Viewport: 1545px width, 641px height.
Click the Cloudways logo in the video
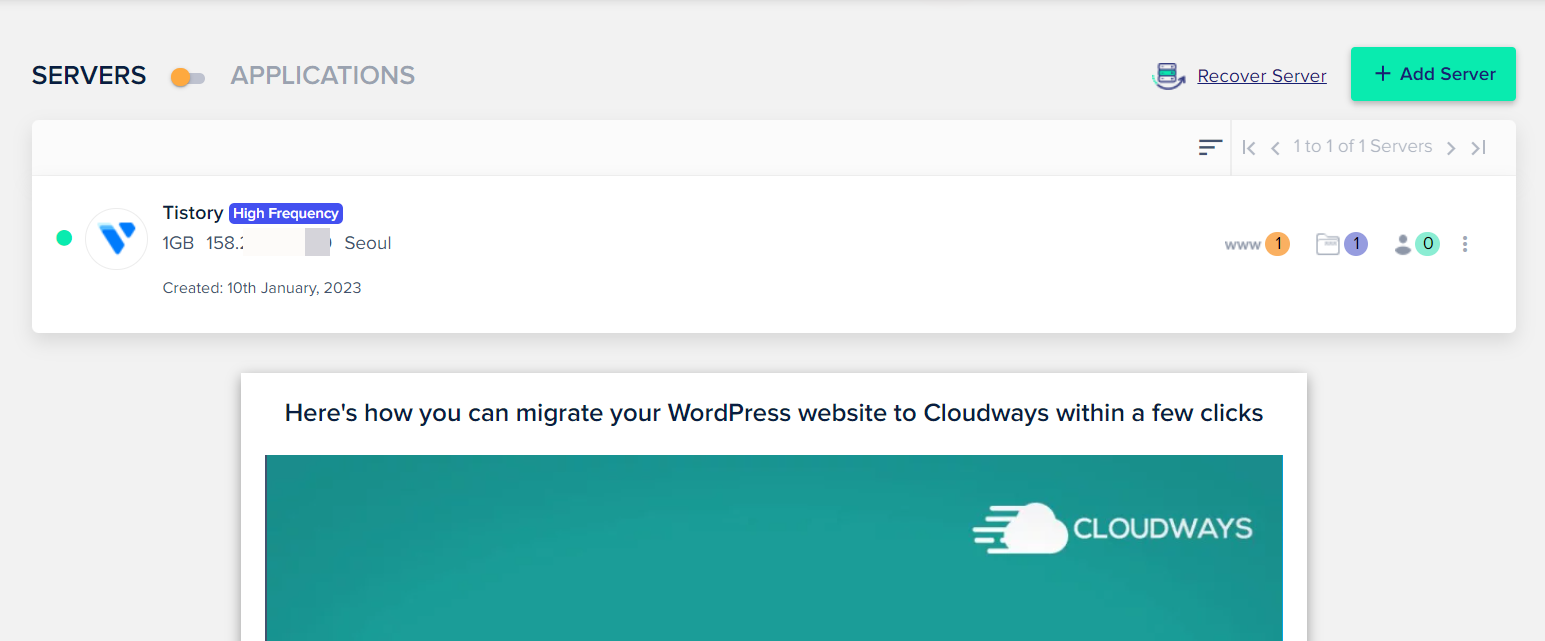[x=1112, y=528]
